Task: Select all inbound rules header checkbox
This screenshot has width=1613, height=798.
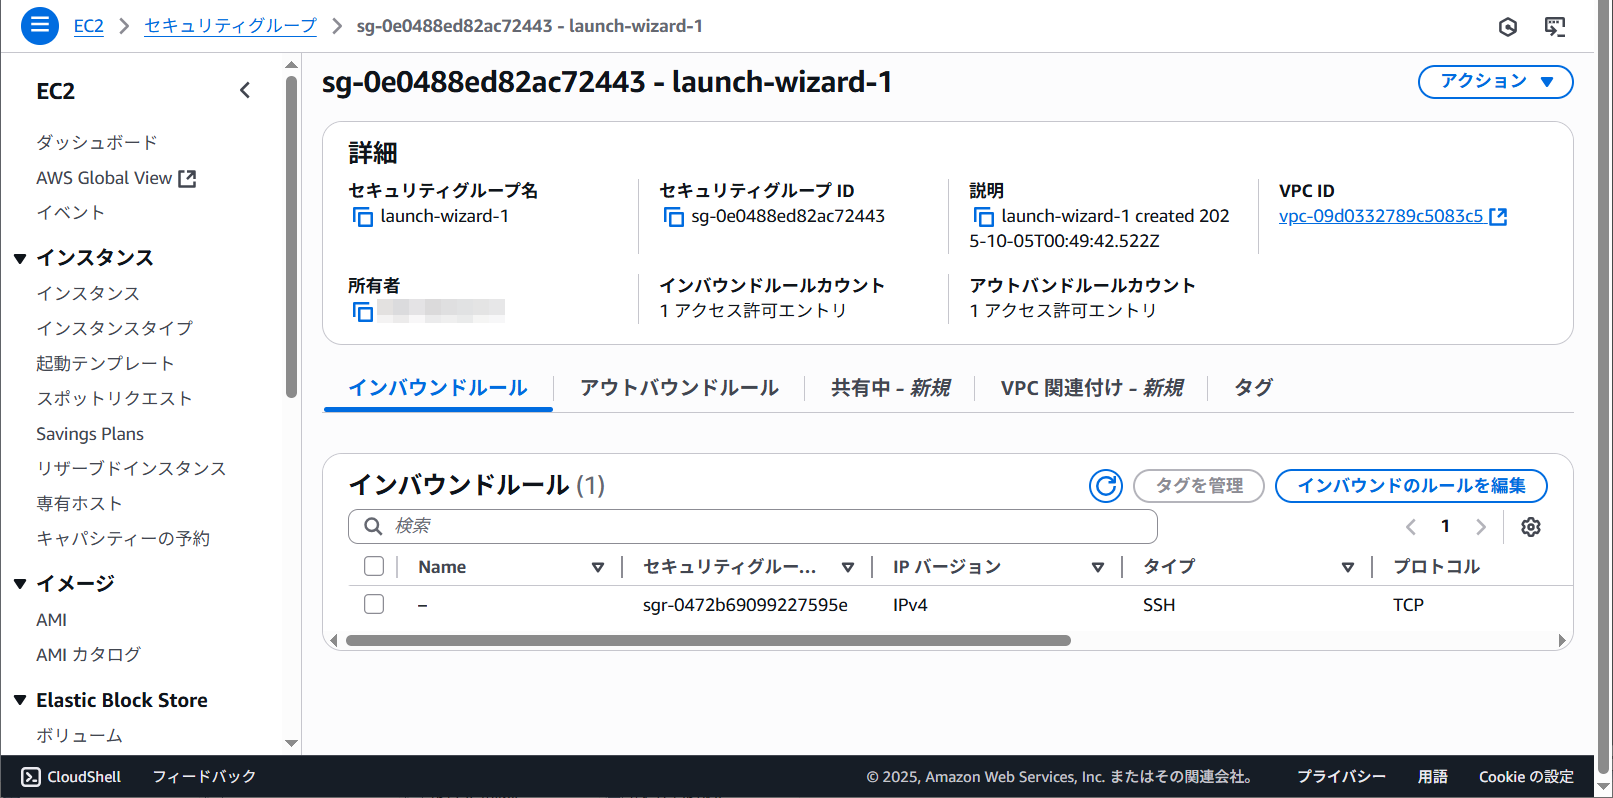Action: tap(374, 567)
